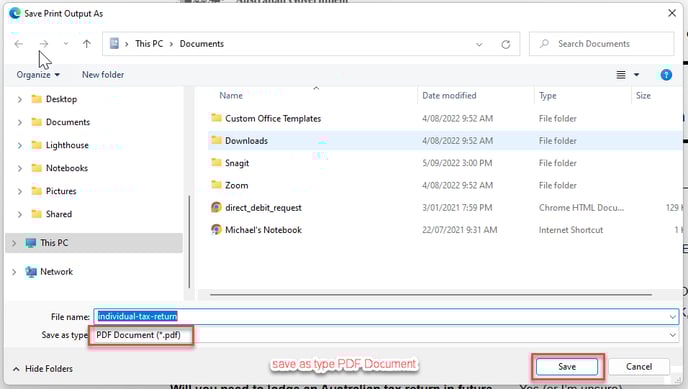Viewport: 688px width, 389px height.
Task: Hide Folders pane toggle
Action: coord(43,369)
